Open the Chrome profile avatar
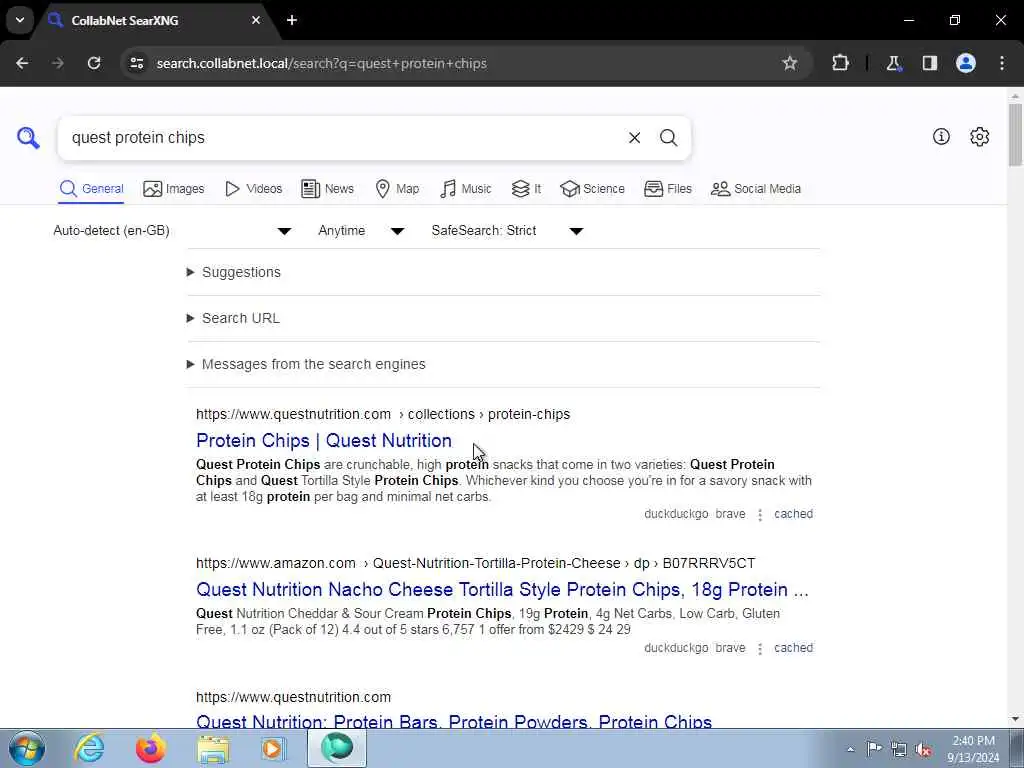The image size is (1024, 768). click(965, 63)
